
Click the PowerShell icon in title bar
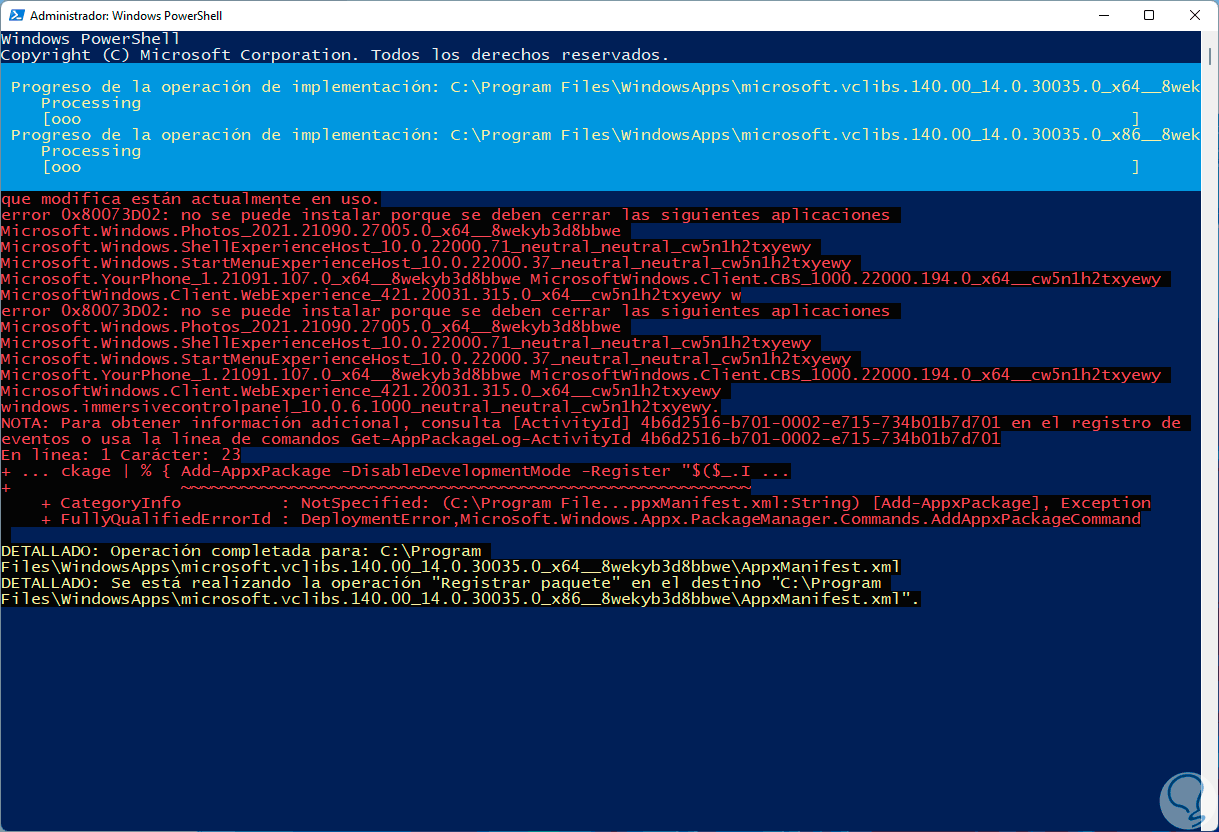point(16,16)
